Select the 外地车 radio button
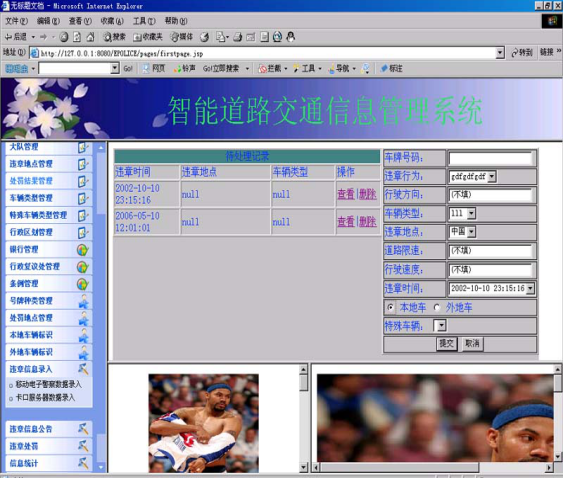This screenshot has height=479, width=563. 437,308
